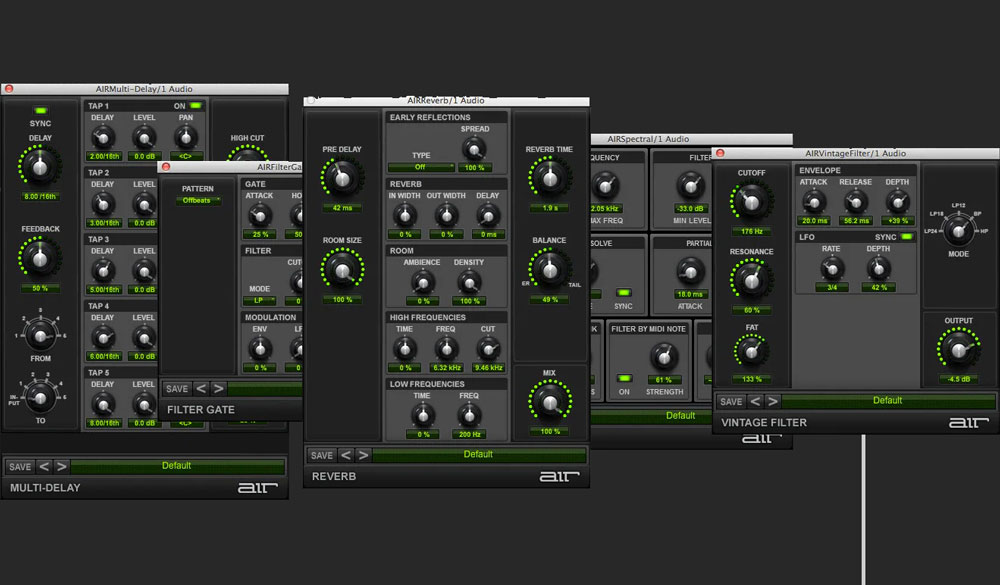Viewport: 1000px width, 585px height.
Task: Click the -4.5 dB output value field
Action: [958, 379]
